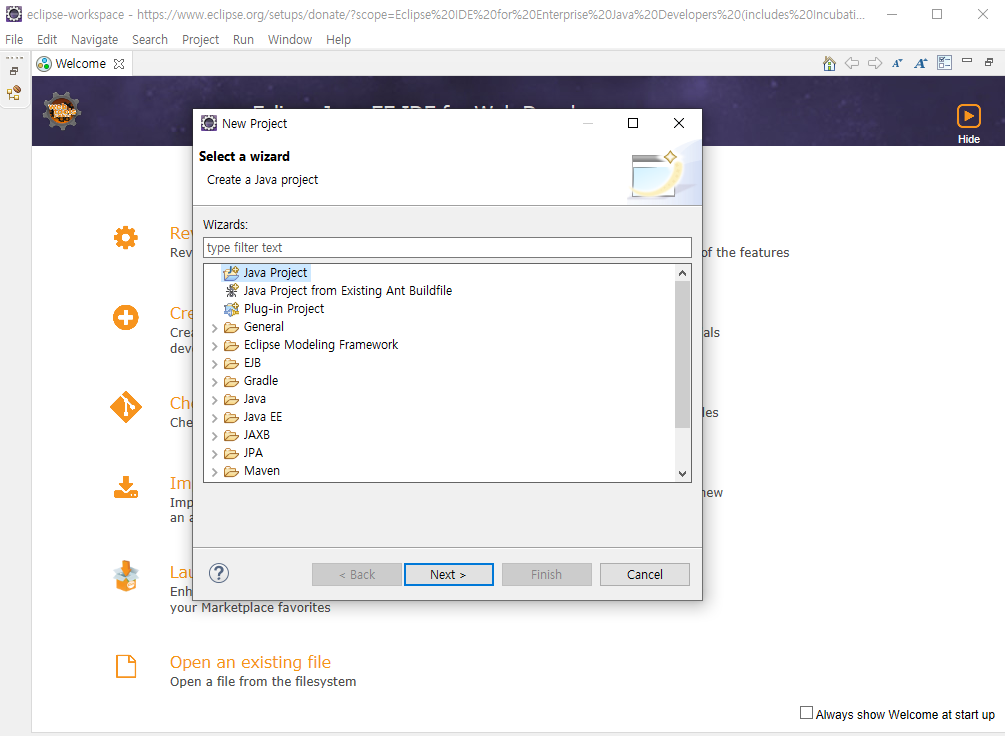
Task: Close the Welcome tab with its X
Action: click(x=119, y=63)
